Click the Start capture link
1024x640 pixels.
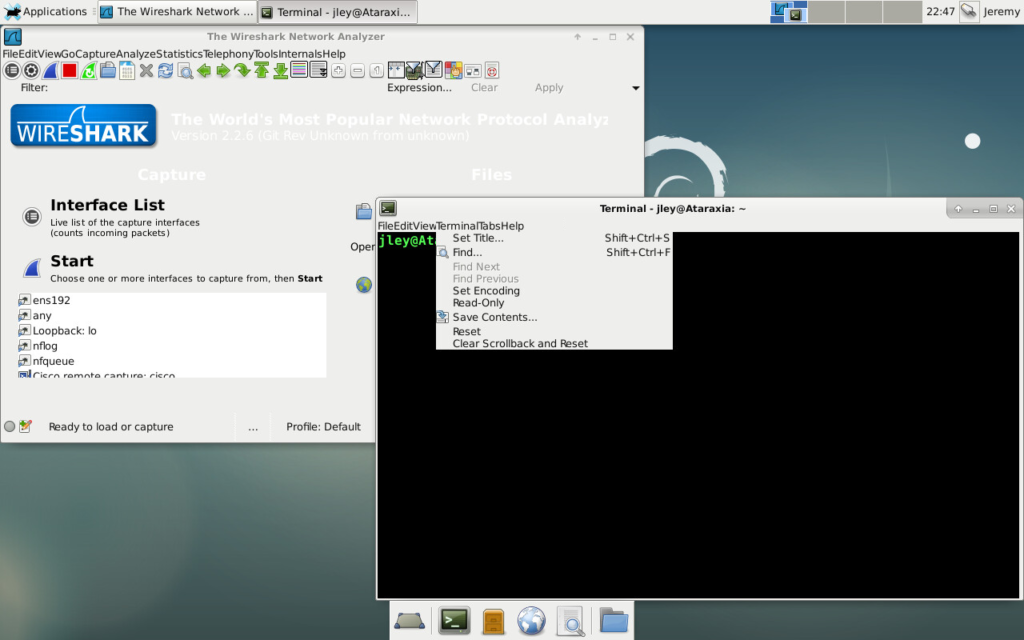click(72, 261)
